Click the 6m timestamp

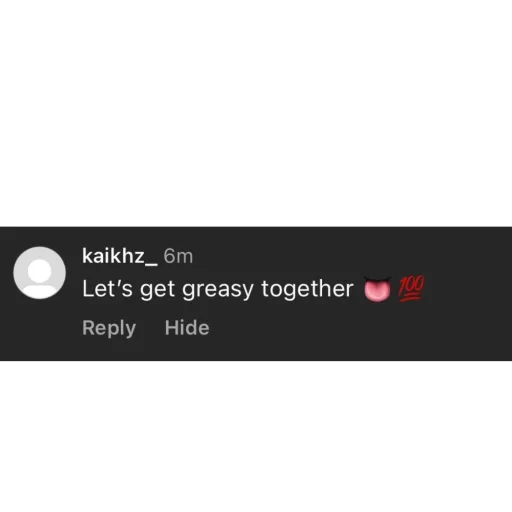coord(178,256)
